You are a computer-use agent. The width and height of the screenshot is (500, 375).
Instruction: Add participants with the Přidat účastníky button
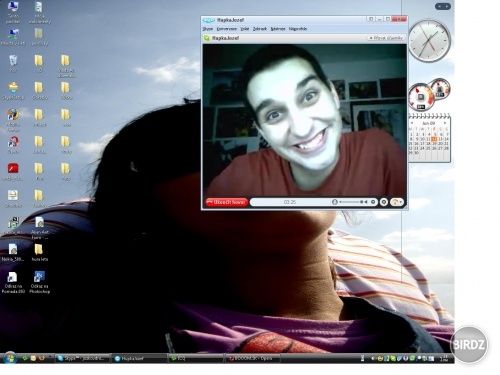click(x=386, y=38)
